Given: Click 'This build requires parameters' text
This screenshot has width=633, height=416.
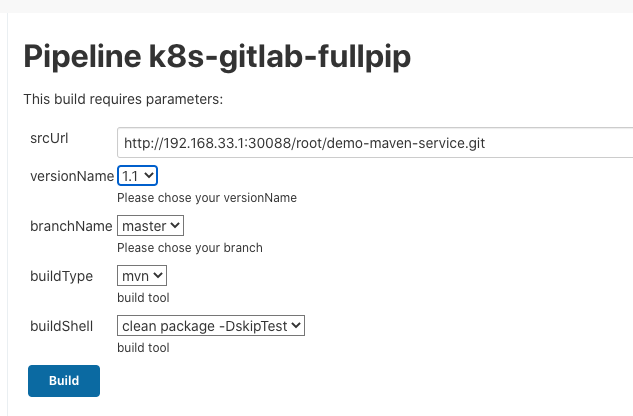Looking at the screenshot, I should point(123,99).
